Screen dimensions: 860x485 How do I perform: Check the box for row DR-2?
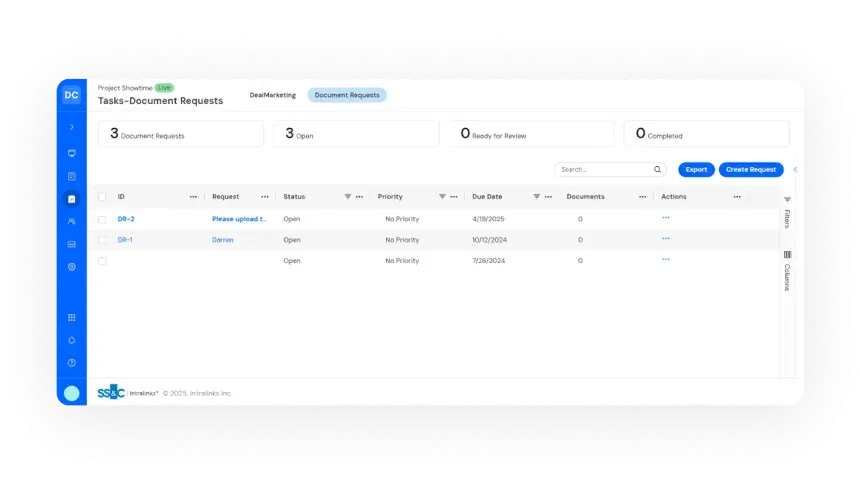[102, 219]
